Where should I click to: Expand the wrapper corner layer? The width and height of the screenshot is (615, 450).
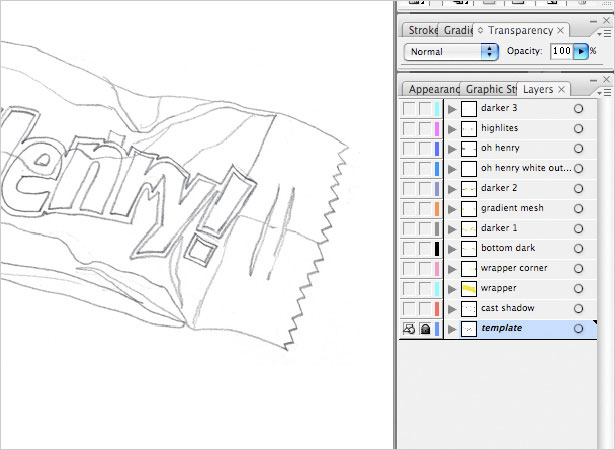point(452,269)
